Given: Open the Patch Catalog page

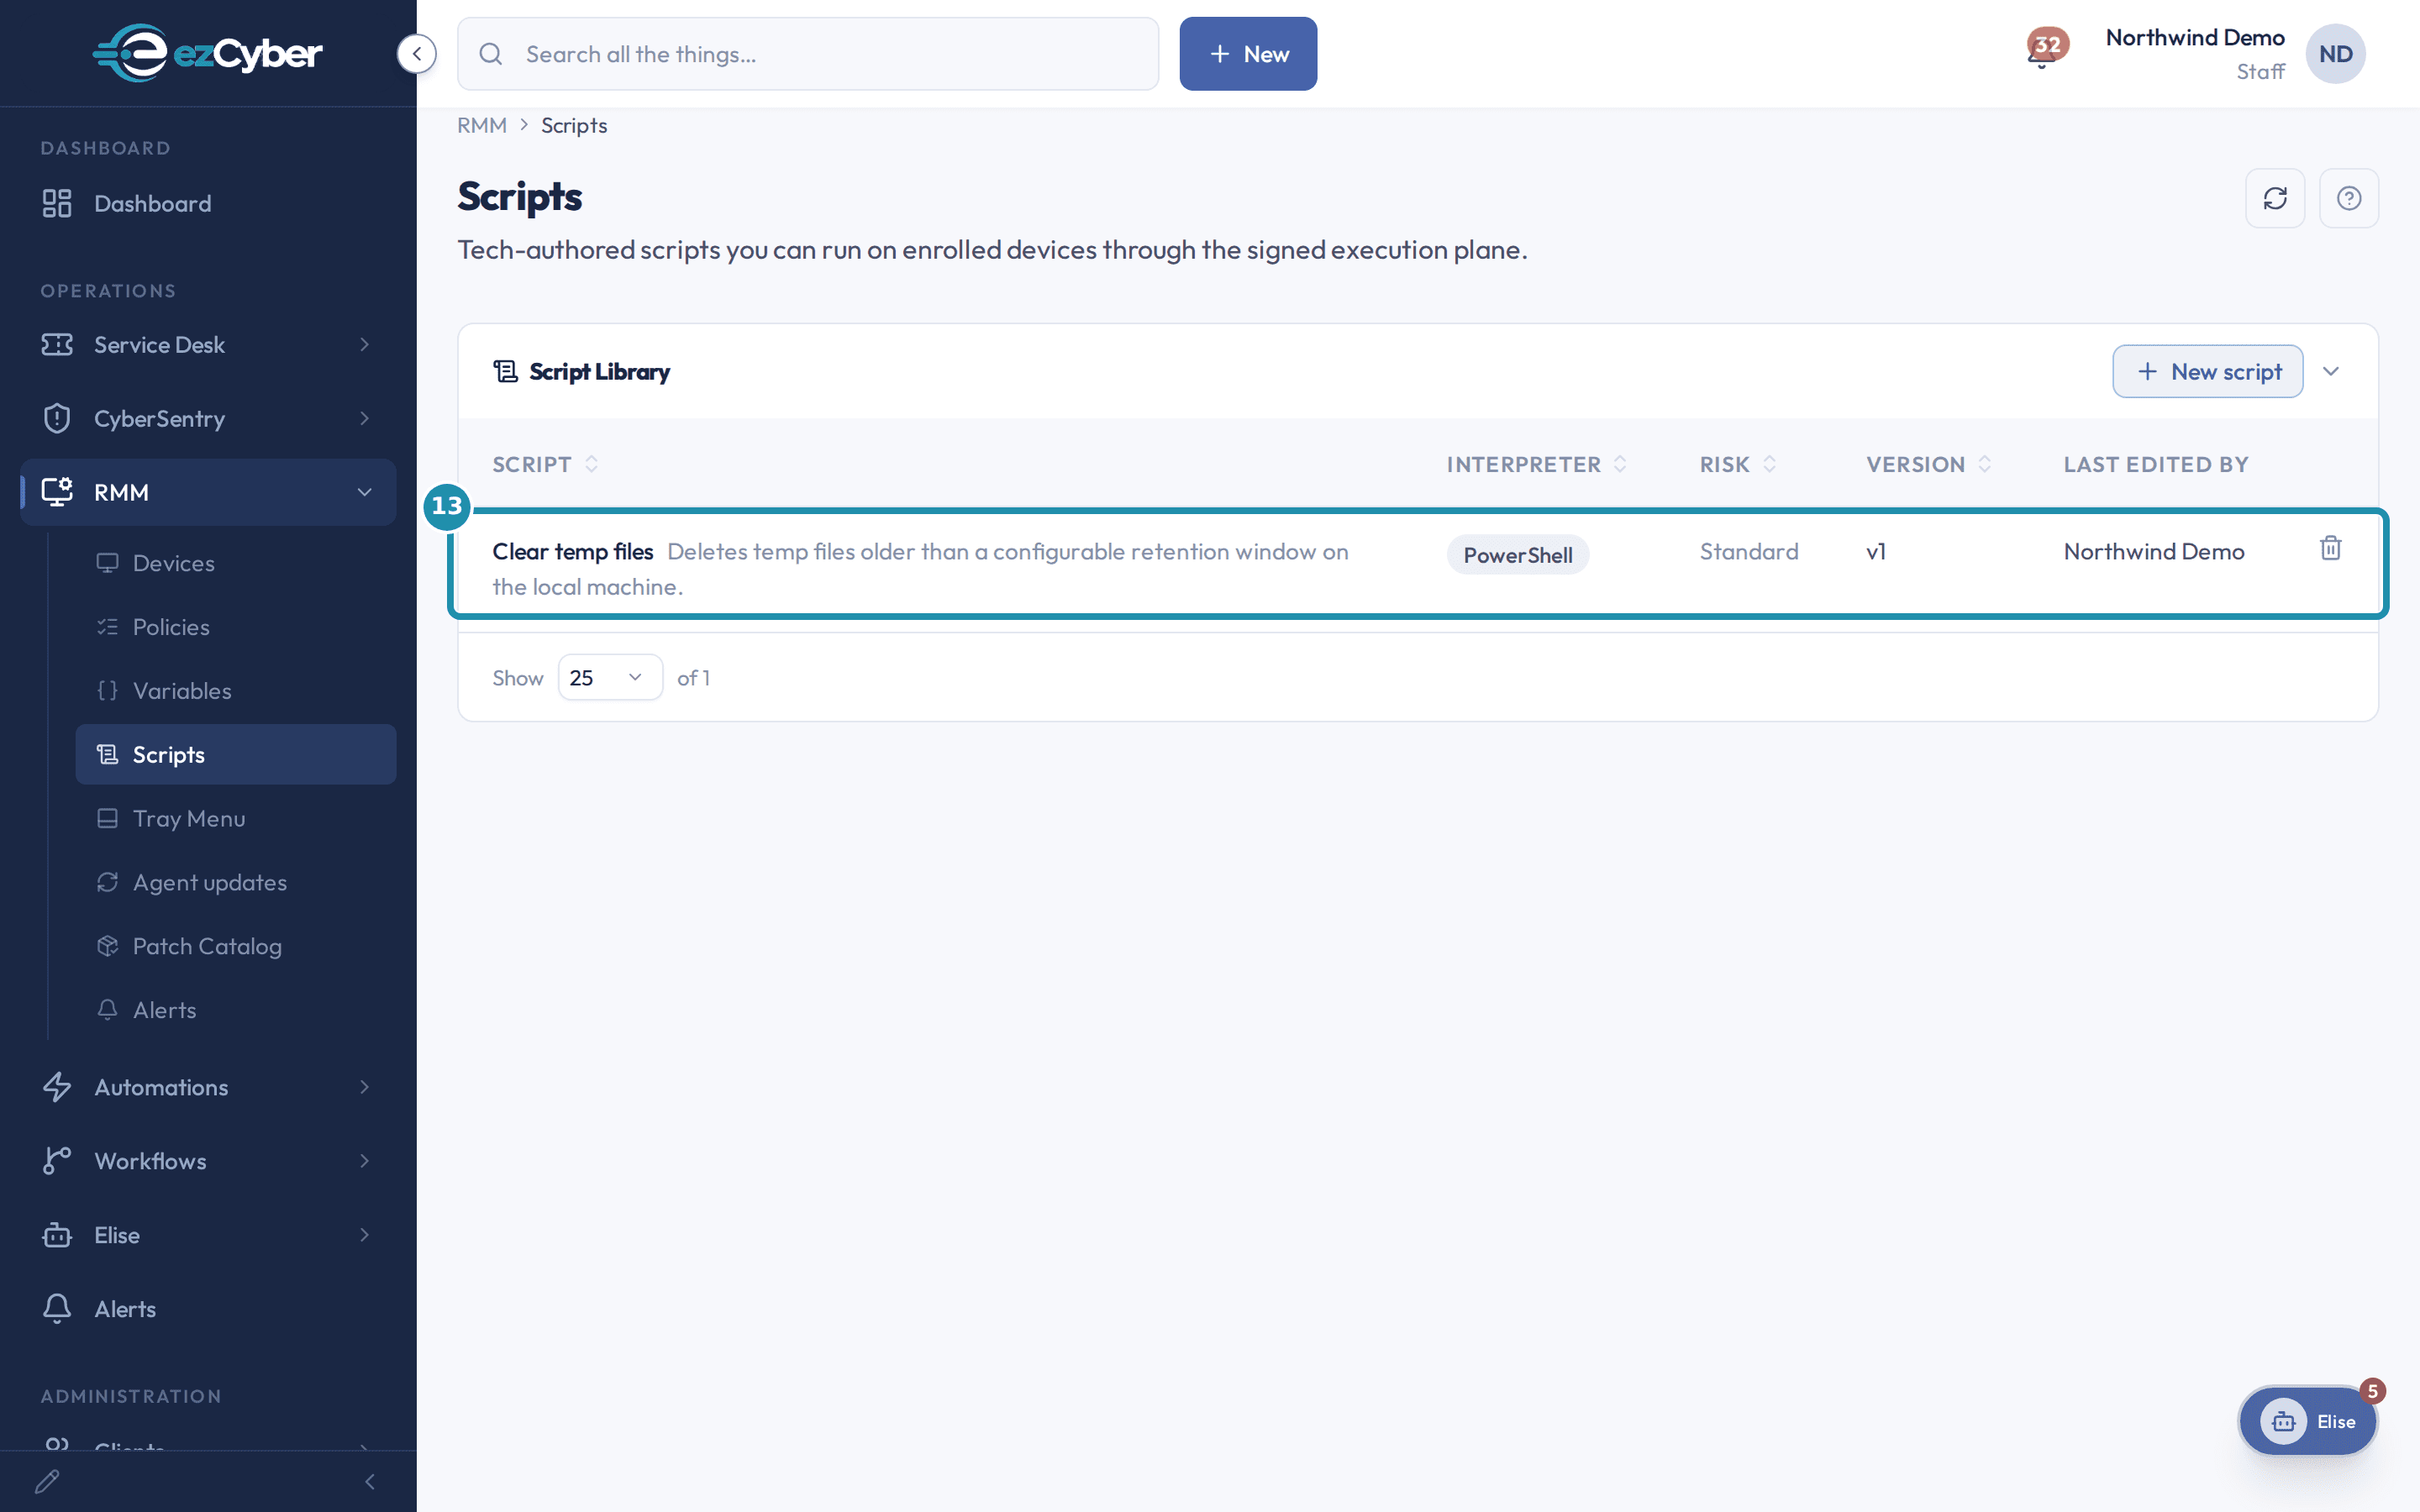Looking at the screenshot, I should coord(236,946).
